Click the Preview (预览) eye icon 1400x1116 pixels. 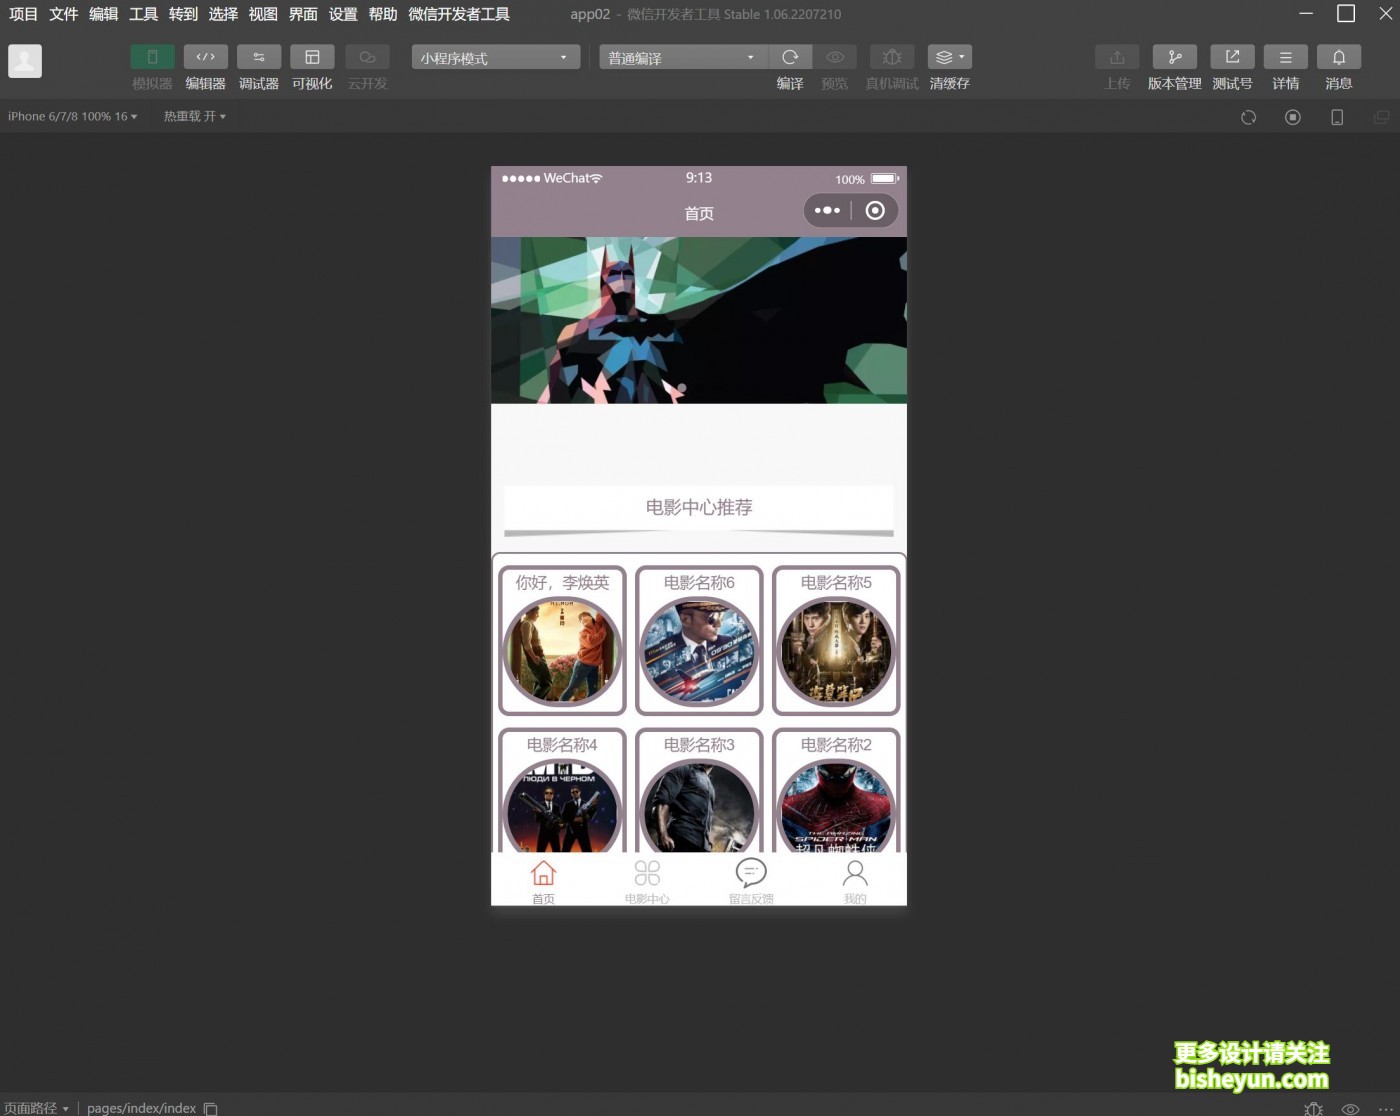(x=835, y=57)
